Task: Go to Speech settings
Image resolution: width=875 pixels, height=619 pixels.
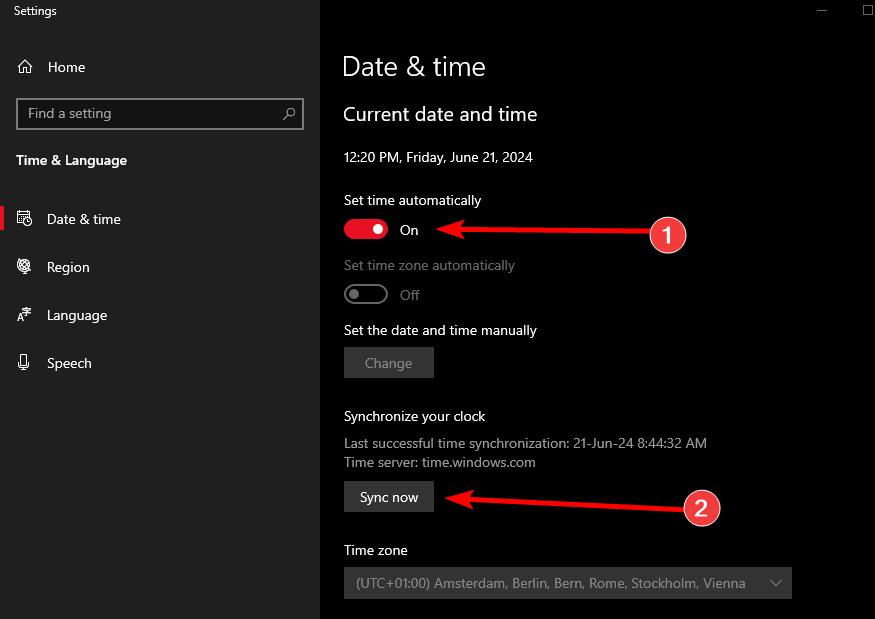Action: click(70, 363)
